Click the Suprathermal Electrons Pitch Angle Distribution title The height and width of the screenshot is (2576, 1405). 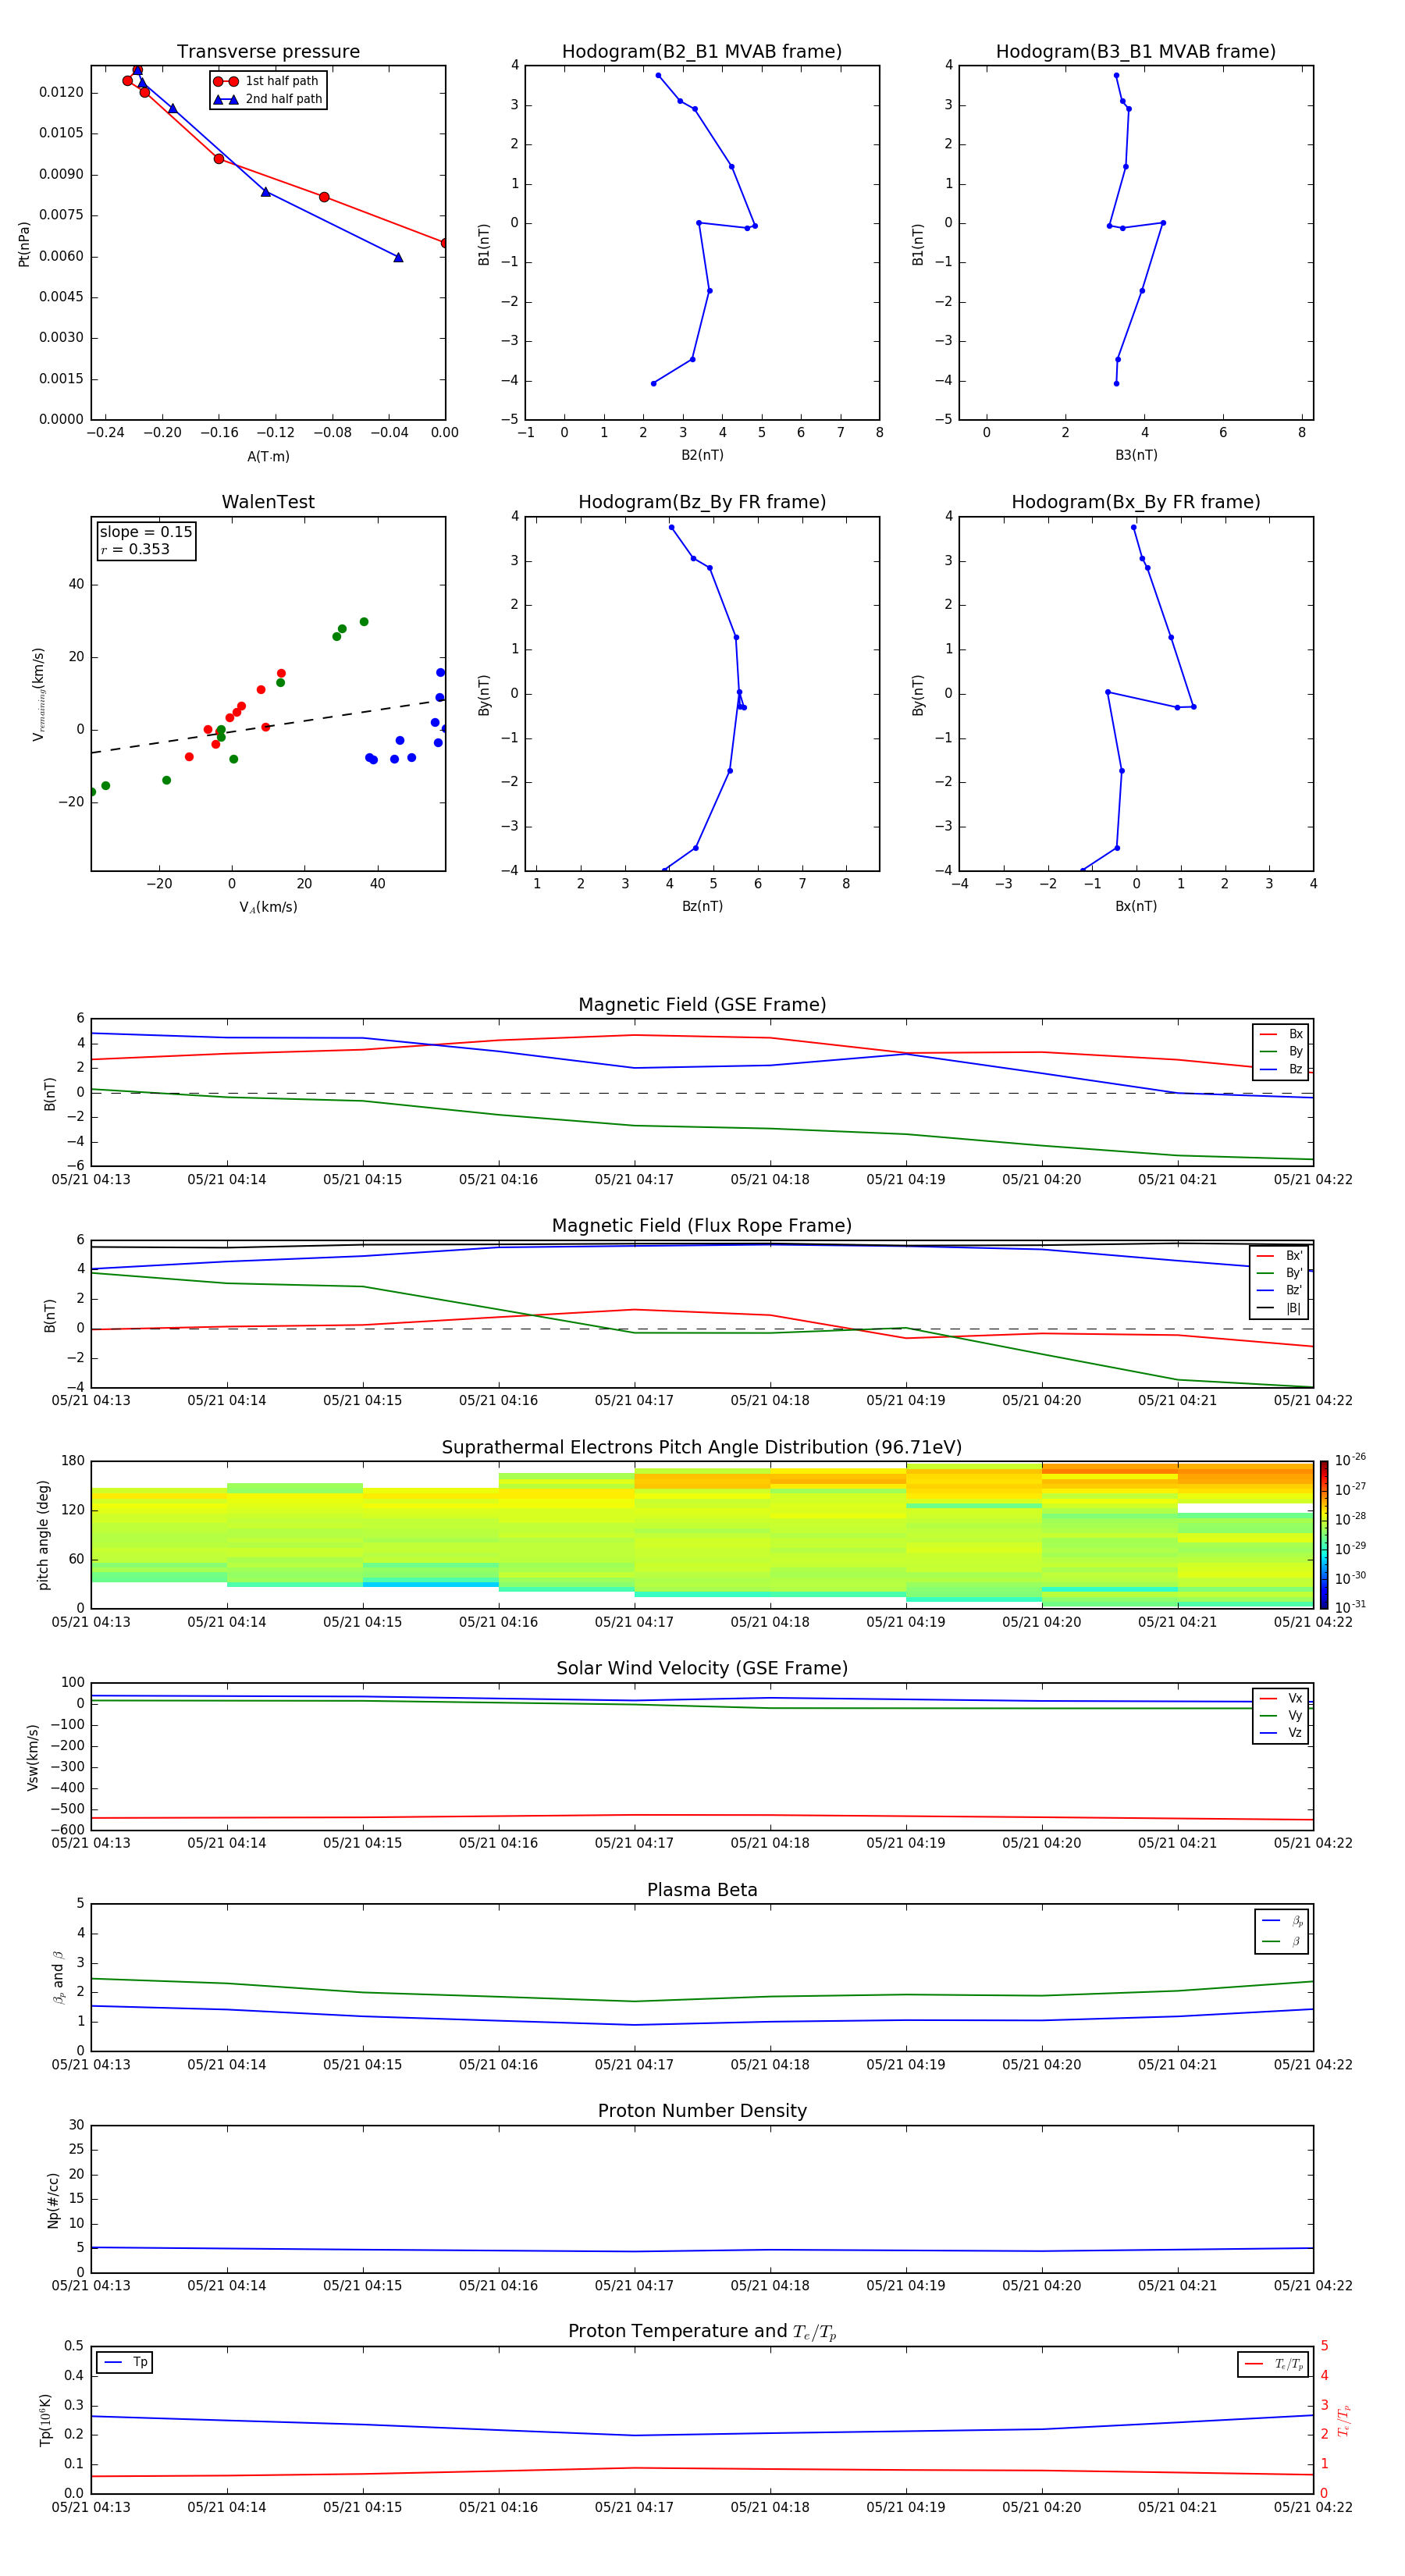point(702,1448)
